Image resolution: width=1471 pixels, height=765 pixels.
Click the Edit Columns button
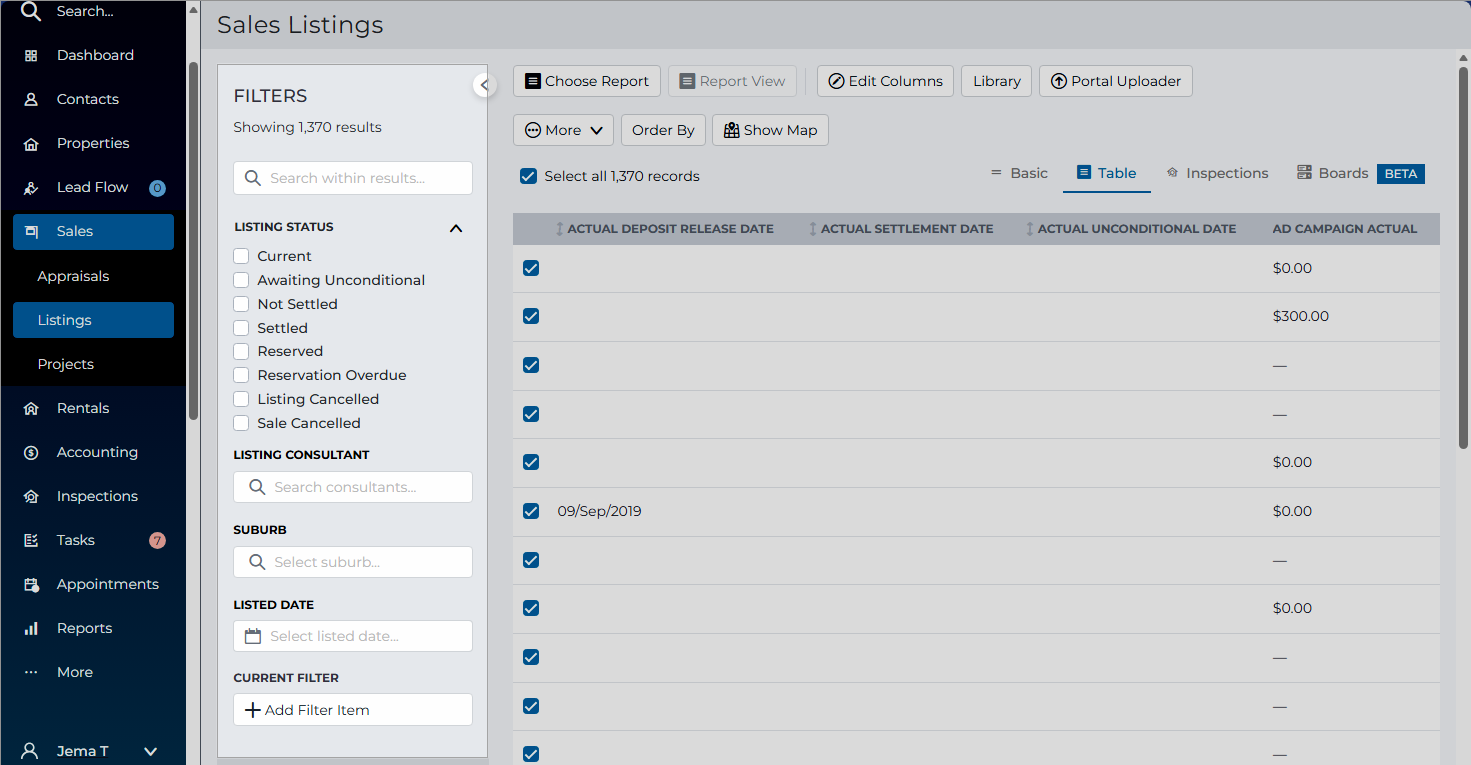click(886, 81)
